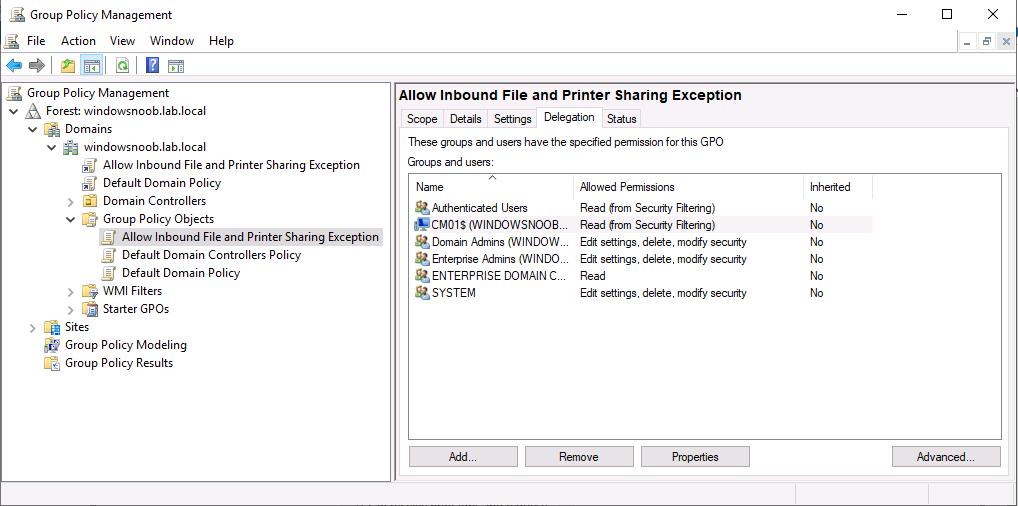This screenshot has height=506, width=1018.
Task: Click the Domain Controllers OU icon
Action: pyautogui.click(x=90, y=201)
